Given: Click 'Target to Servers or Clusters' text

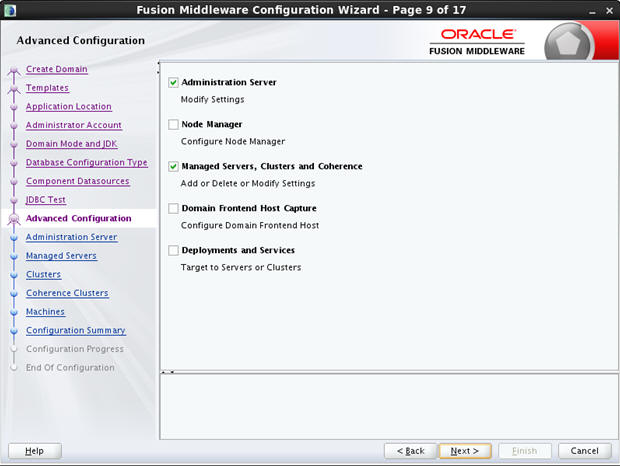Looking at the screenshot, I should [241, 267].
